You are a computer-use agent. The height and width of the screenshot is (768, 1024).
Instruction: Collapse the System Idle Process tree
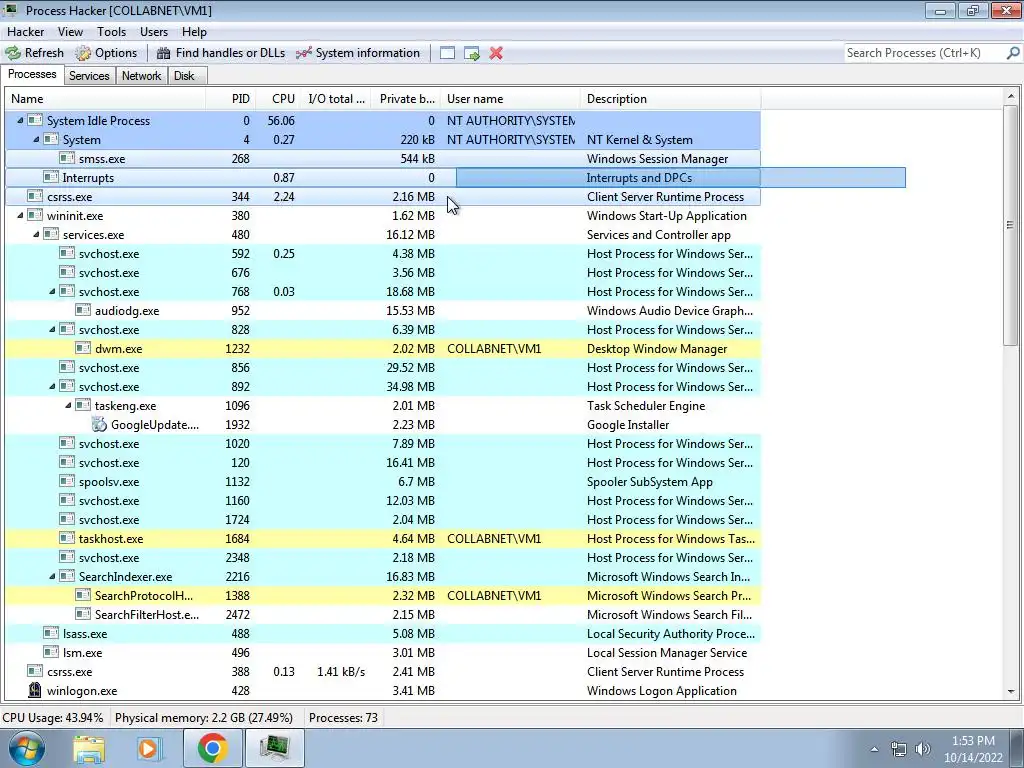(x=20, y=120)
